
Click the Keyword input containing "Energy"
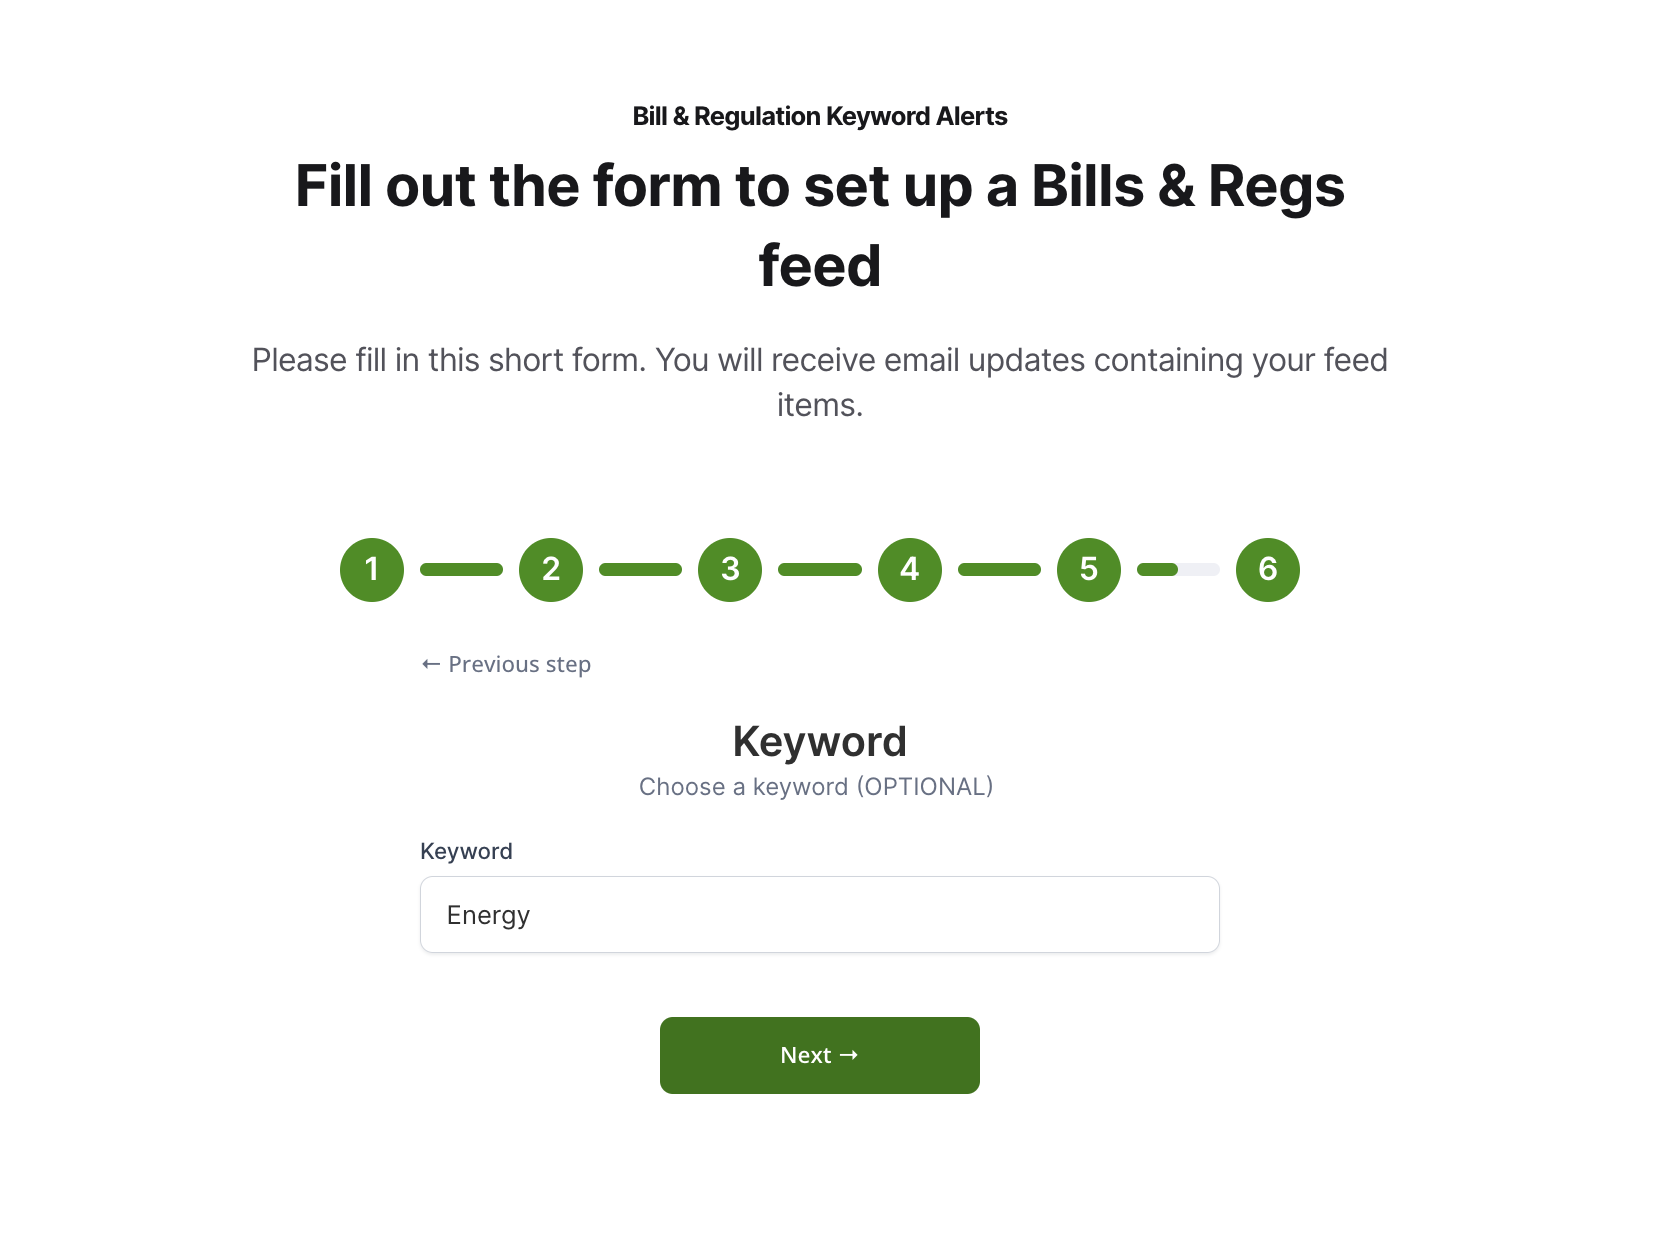click(x=820, y=915)
